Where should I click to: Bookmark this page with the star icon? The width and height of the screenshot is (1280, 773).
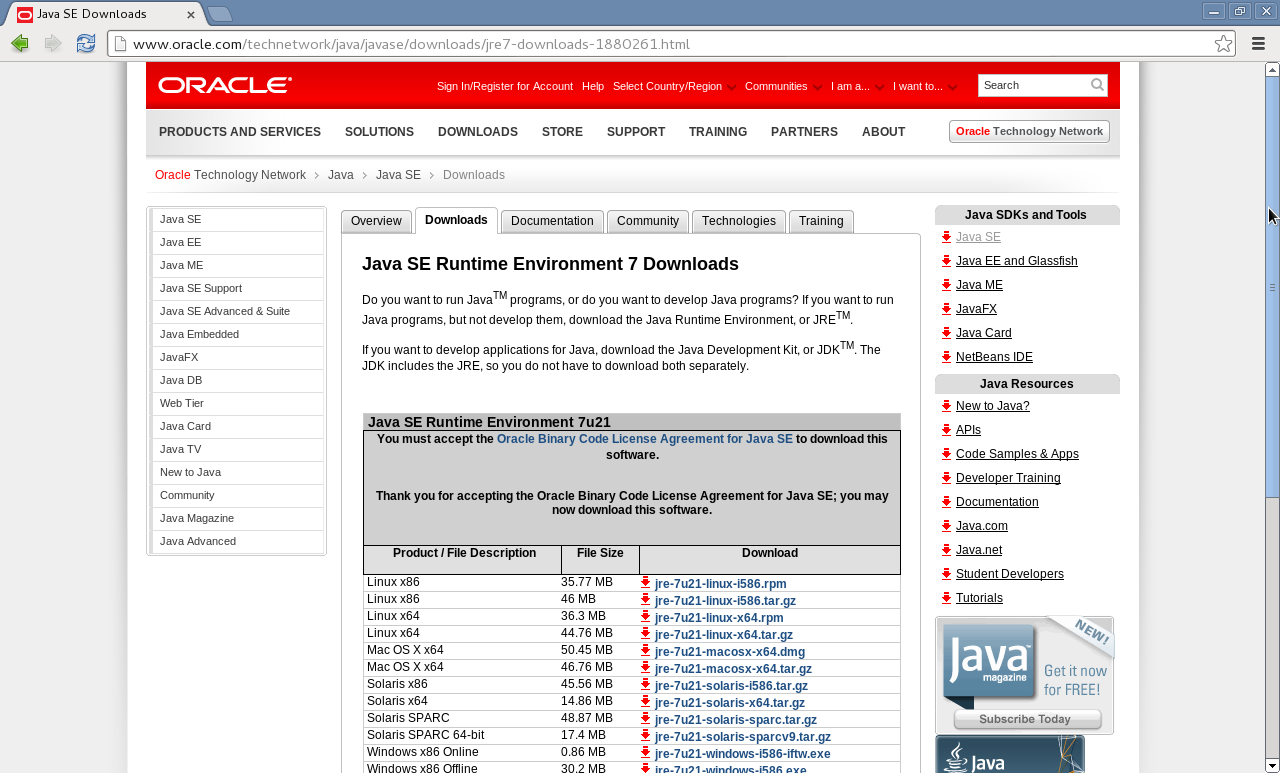1223,43
